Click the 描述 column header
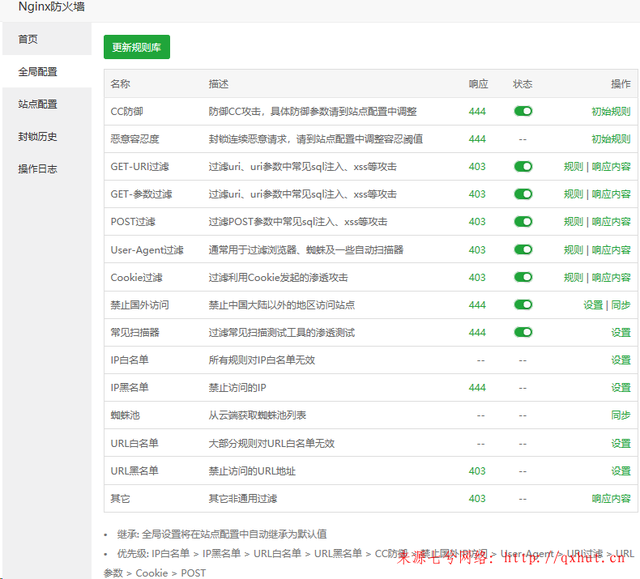This screenshot has width=640, height=579. tap(219, 84)
